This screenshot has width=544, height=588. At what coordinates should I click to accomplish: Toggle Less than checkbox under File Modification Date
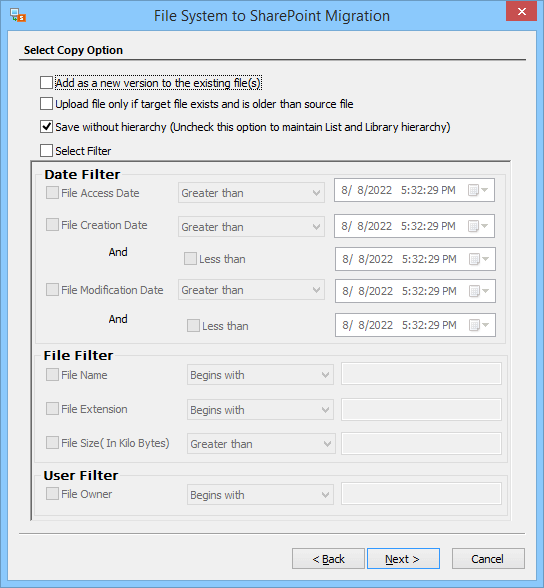tap(193, 326)
